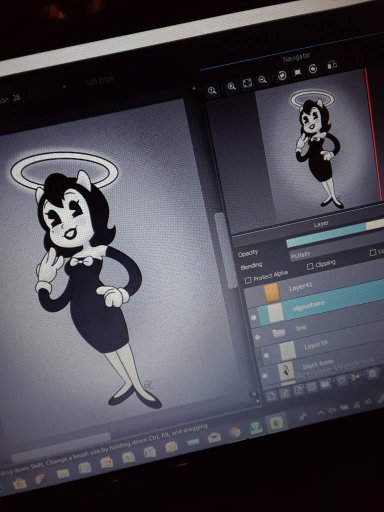Toggle visibility of the line folder

257,337
